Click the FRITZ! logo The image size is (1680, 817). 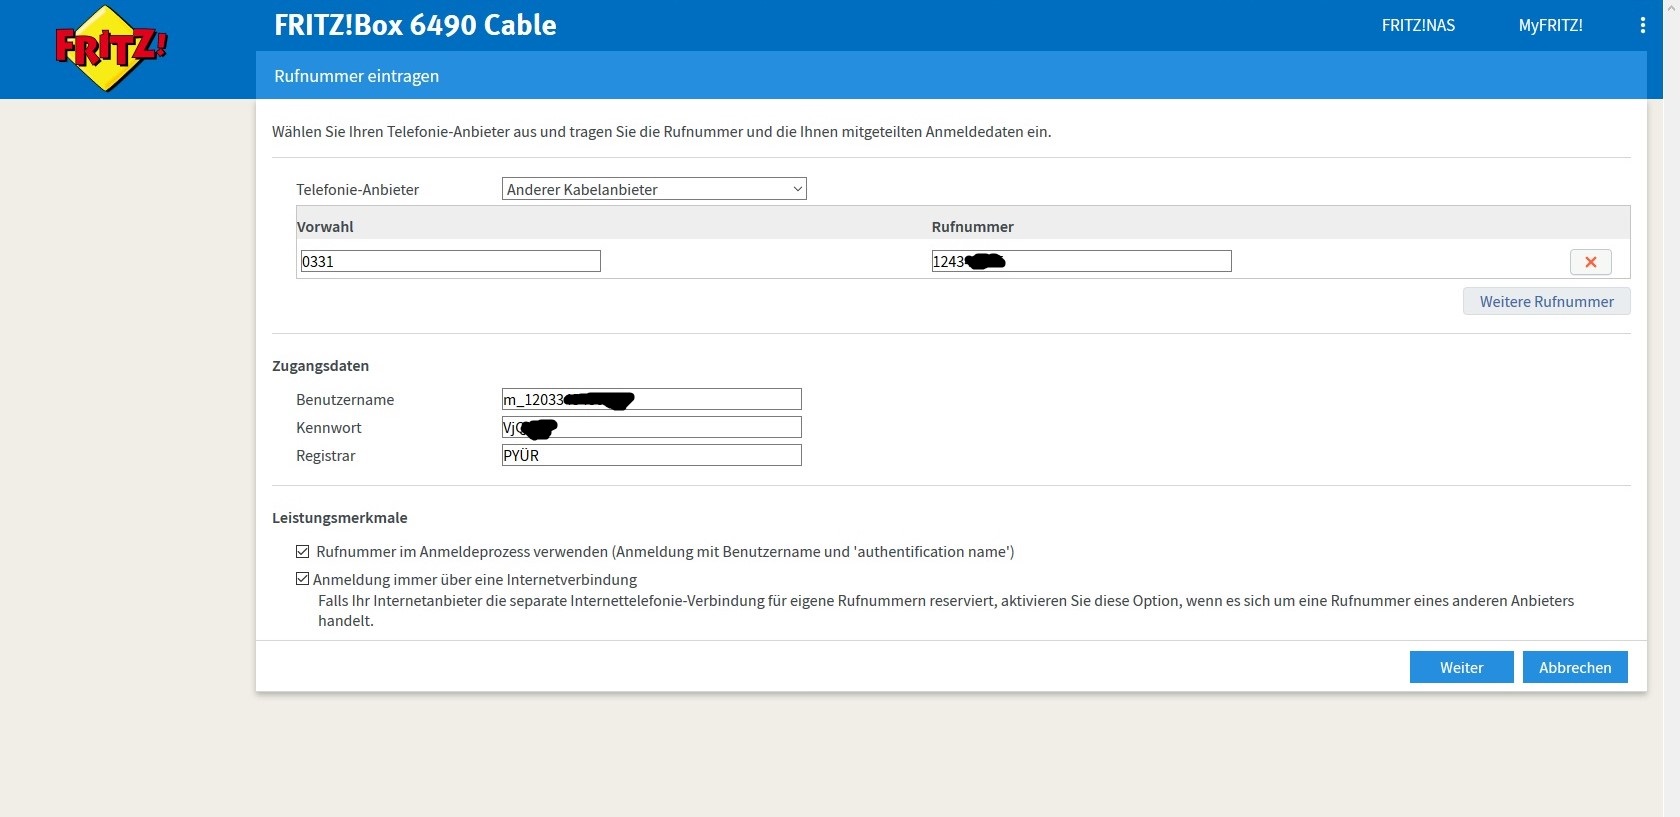tap(110, 48)
